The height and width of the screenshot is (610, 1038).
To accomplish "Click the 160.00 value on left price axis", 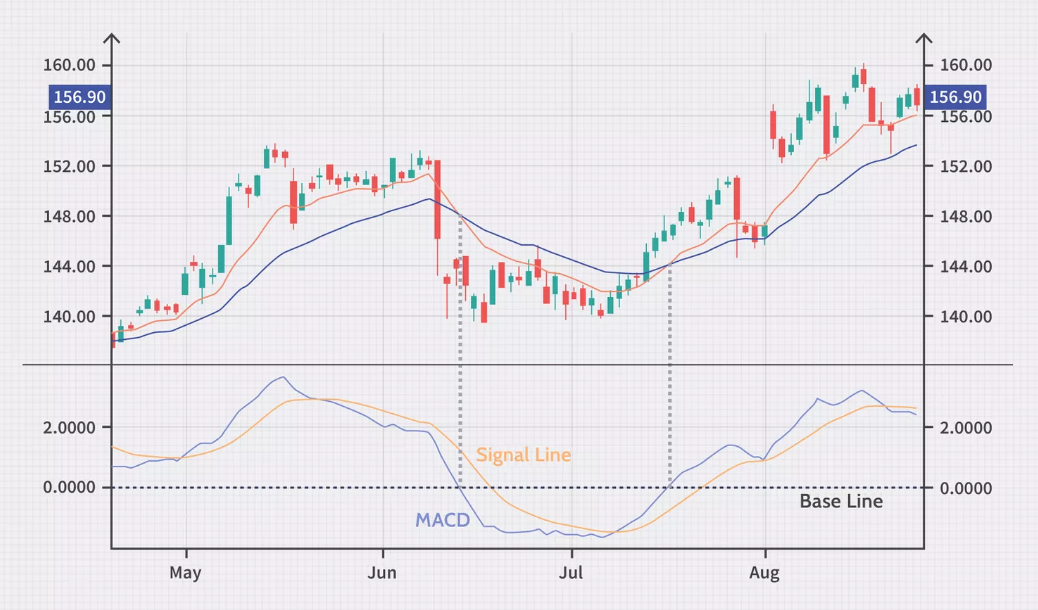I will (70, 65).
